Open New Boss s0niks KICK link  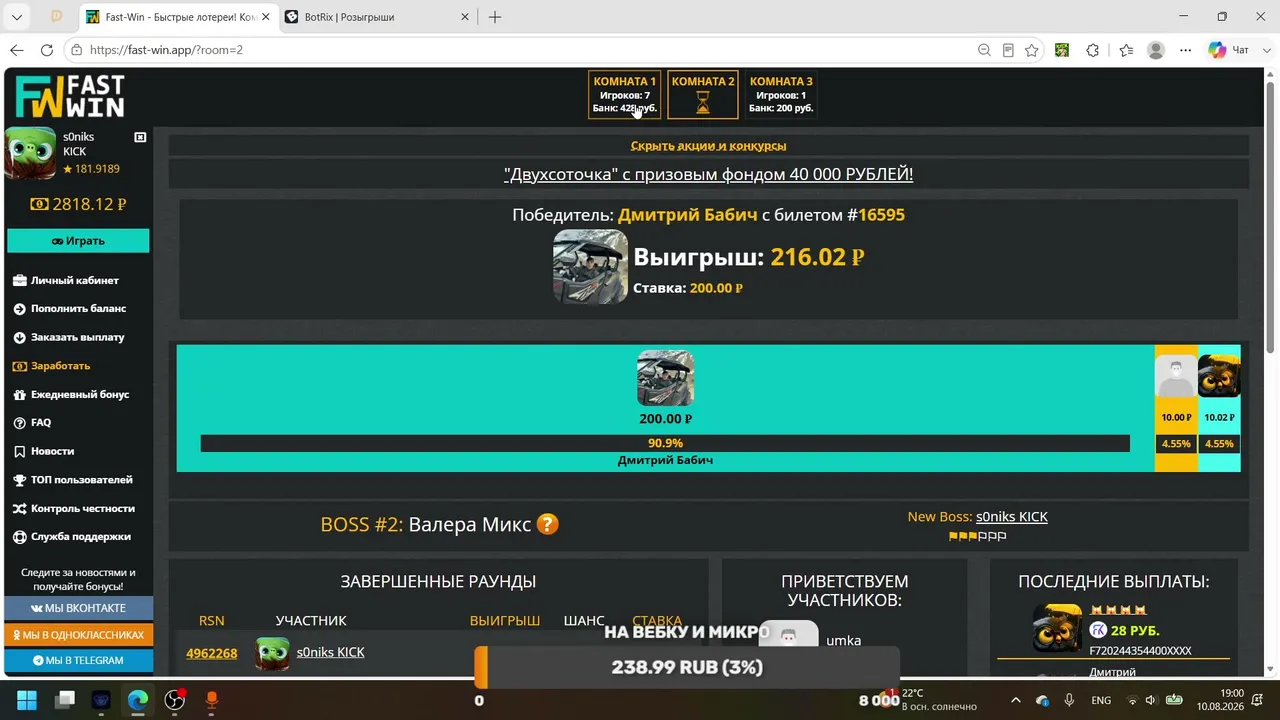1012,517
